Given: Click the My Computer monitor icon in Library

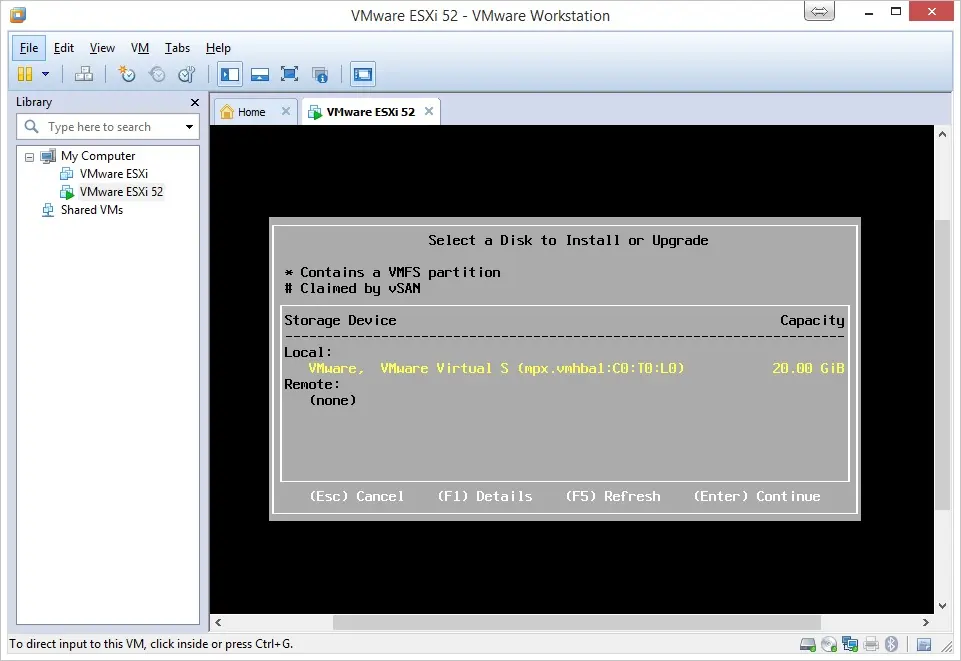Looking at the screenshot, I should [x=48, y=156].
